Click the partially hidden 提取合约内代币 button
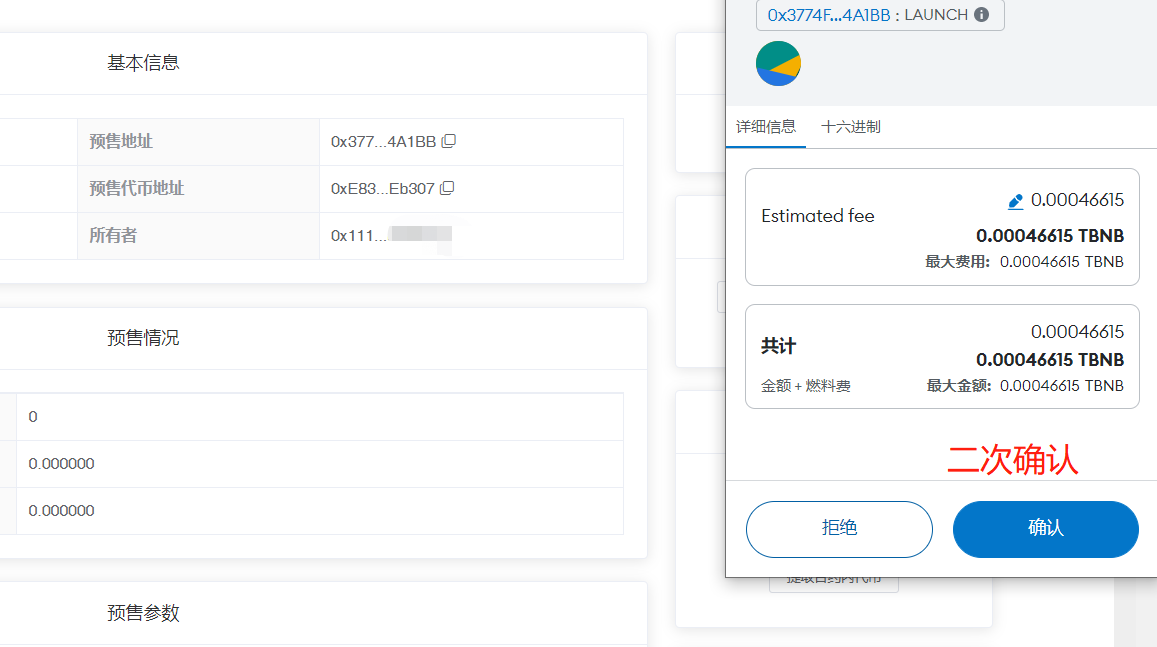 [x=833, y=582]
